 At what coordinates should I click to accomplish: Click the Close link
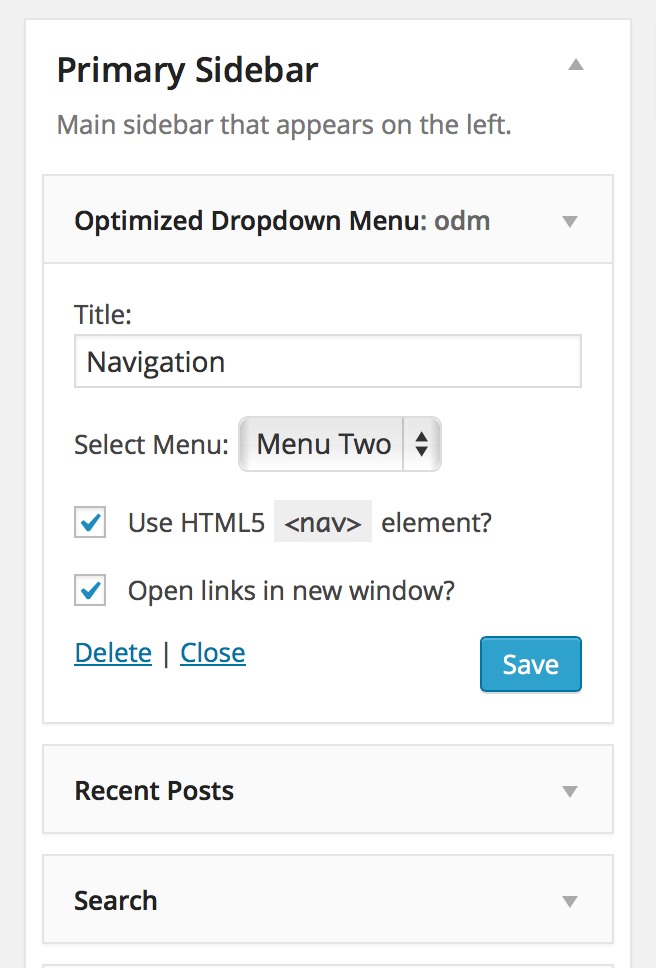(213, 653)
